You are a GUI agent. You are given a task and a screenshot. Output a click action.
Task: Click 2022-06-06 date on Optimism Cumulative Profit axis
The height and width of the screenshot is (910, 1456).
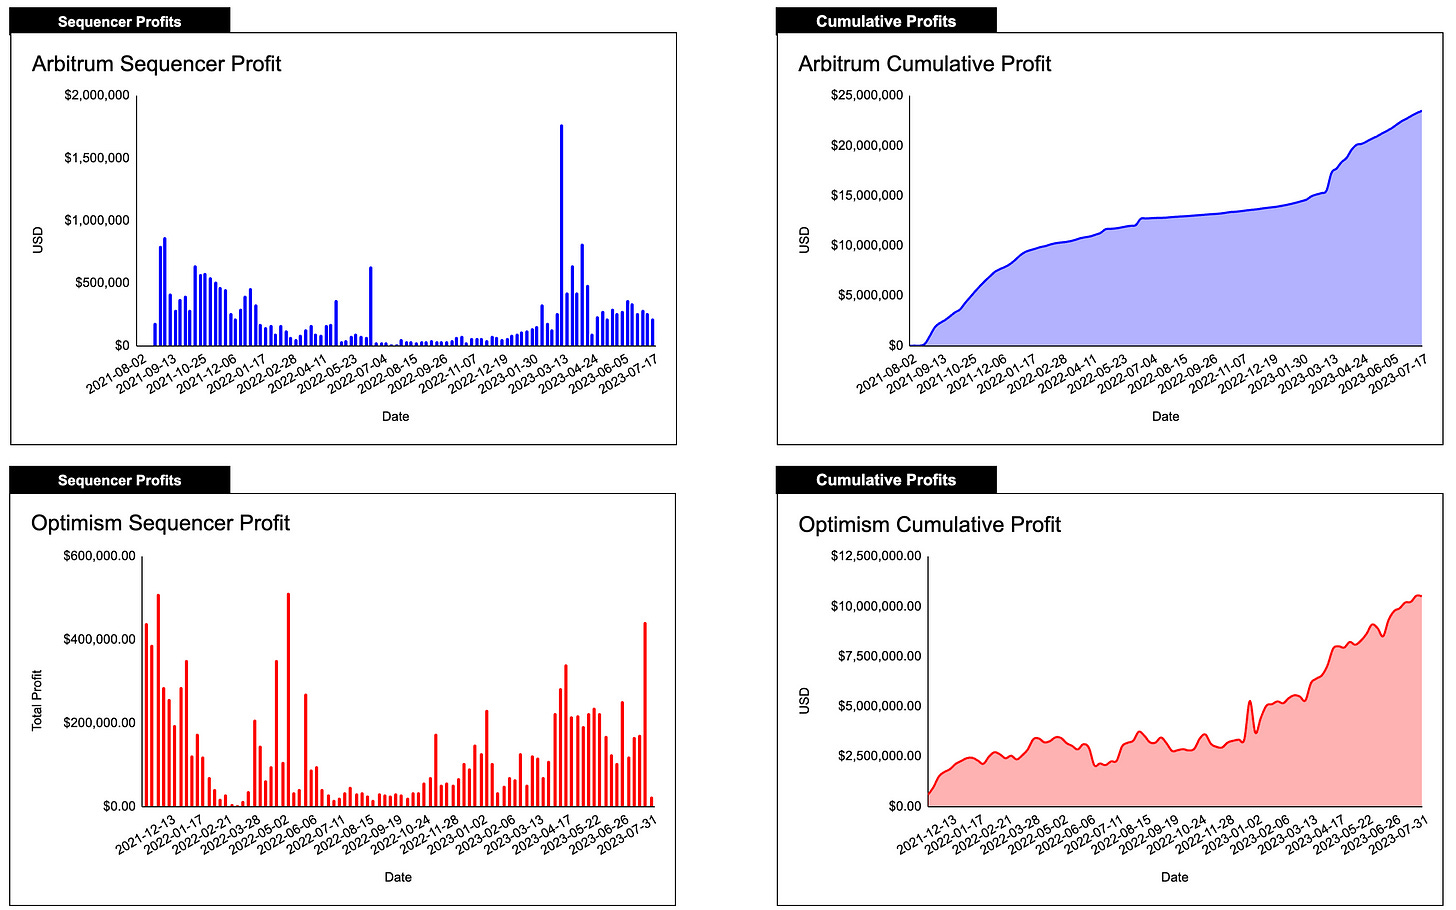(x=1067, y=833)
